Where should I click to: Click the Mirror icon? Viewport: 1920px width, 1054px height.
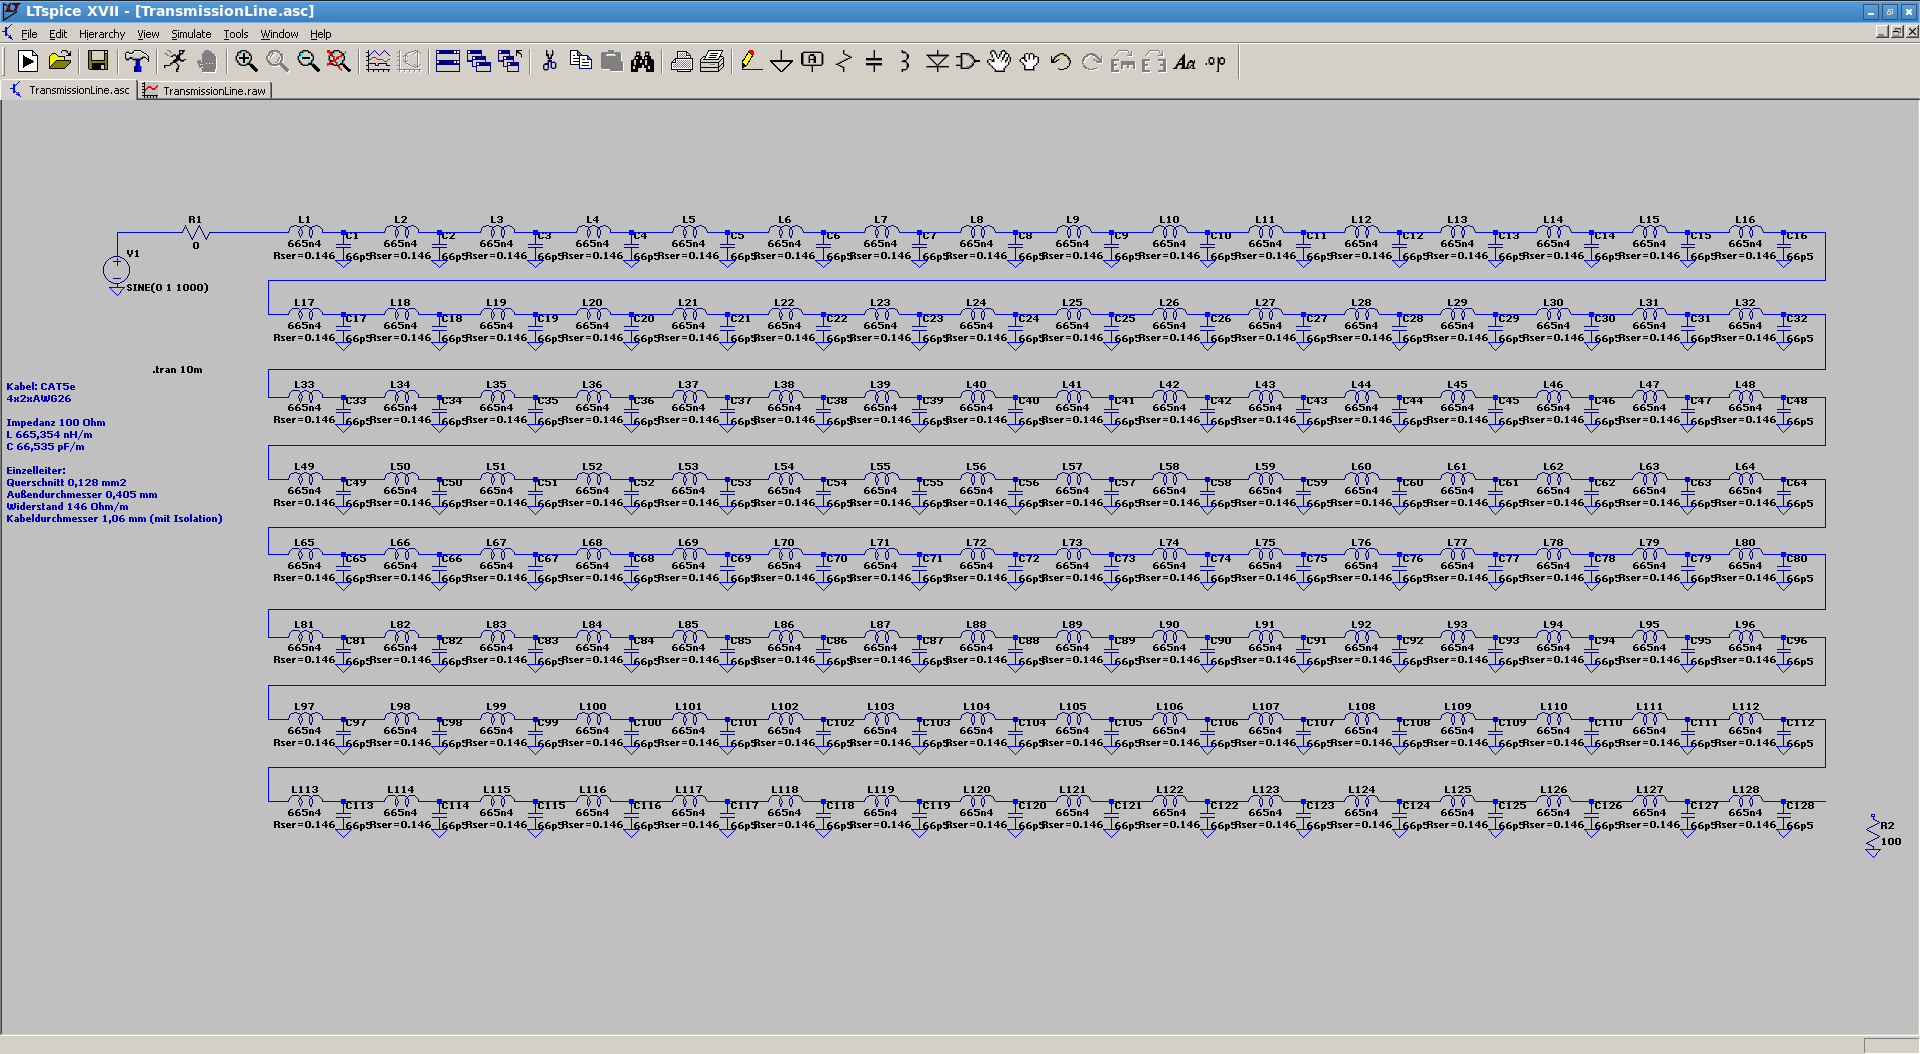click(1154, 62)
